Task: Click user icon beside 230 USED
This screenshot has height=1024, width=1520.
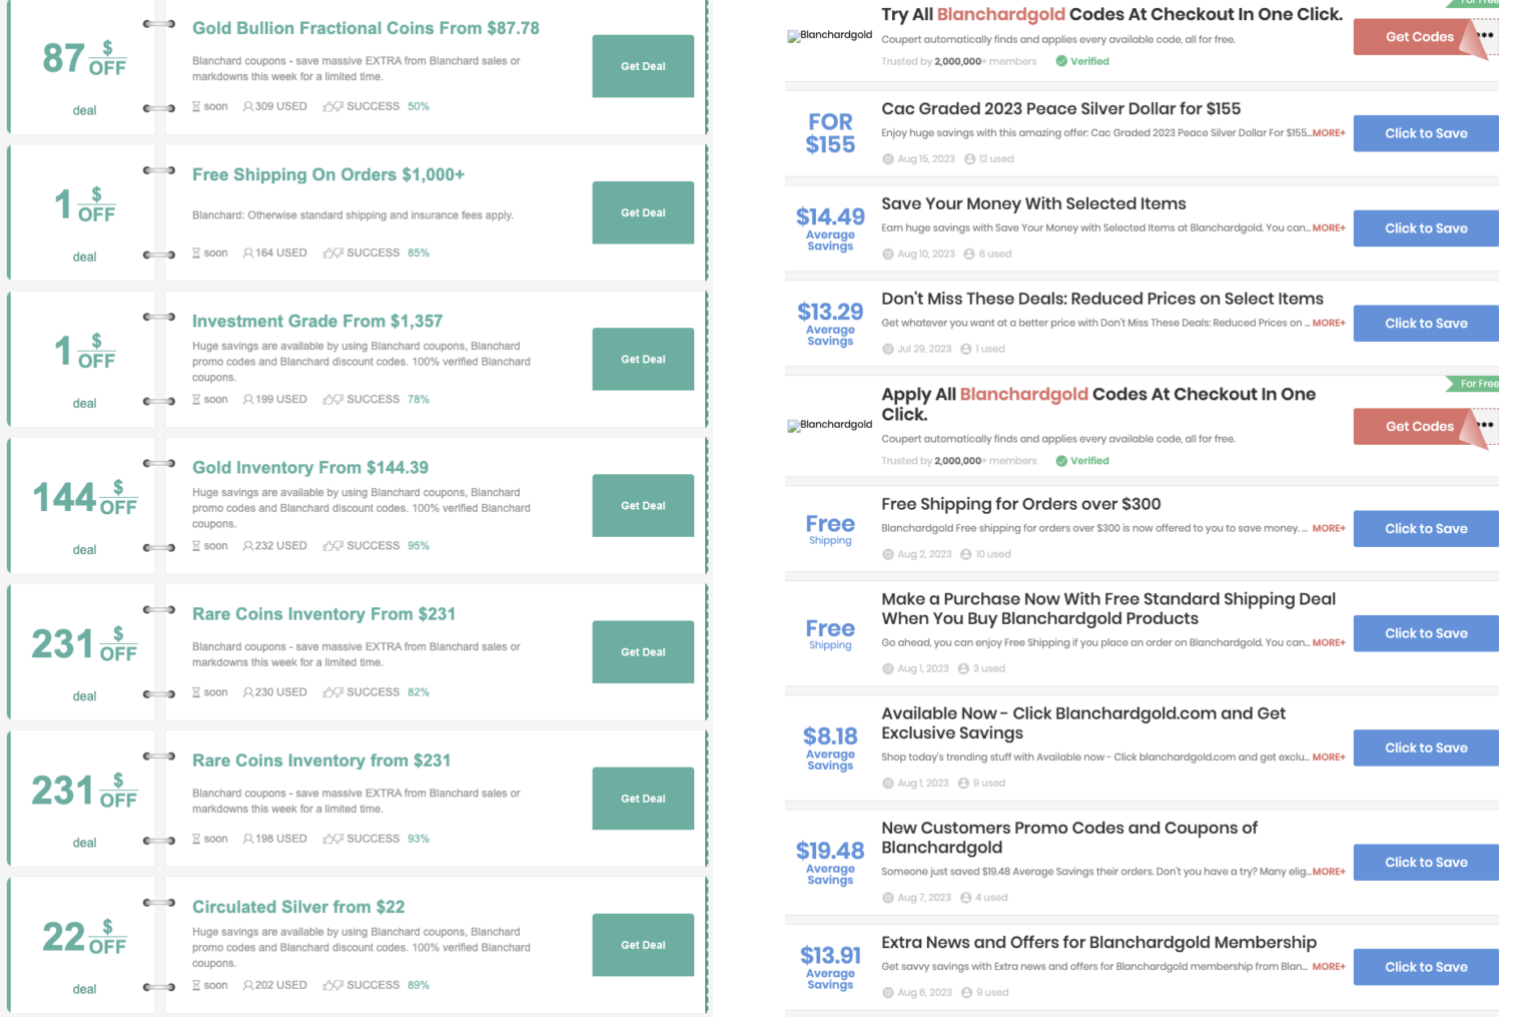Action: pyautogui.click(x=248, y=692)
